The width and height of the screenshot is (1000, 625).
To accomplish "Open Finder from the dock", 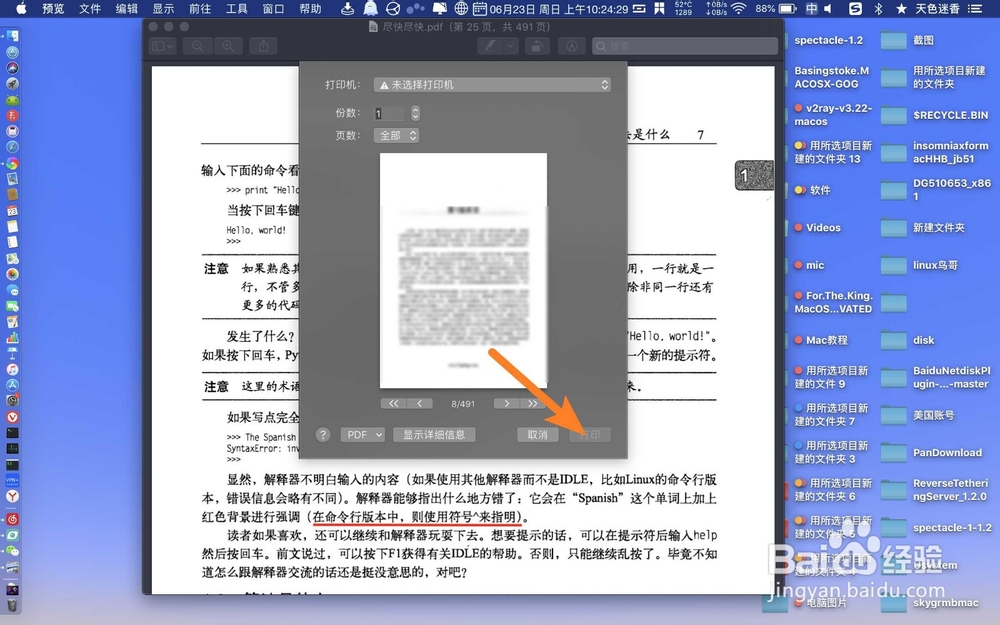I will pyautogui.click(x=12, y=36).
